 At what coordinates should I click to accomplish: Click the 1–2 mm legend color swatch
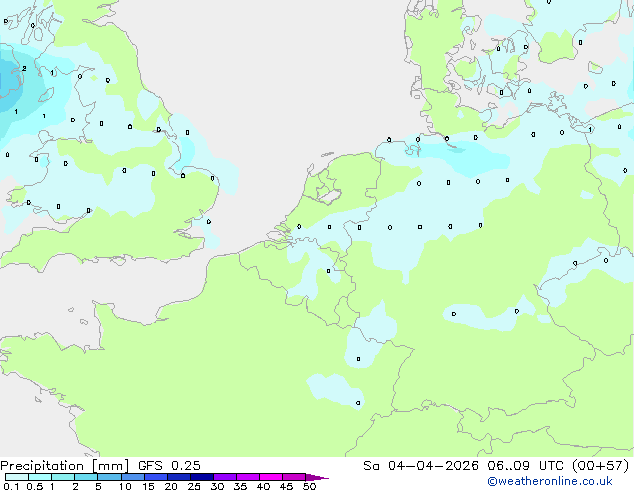point(63,477)
